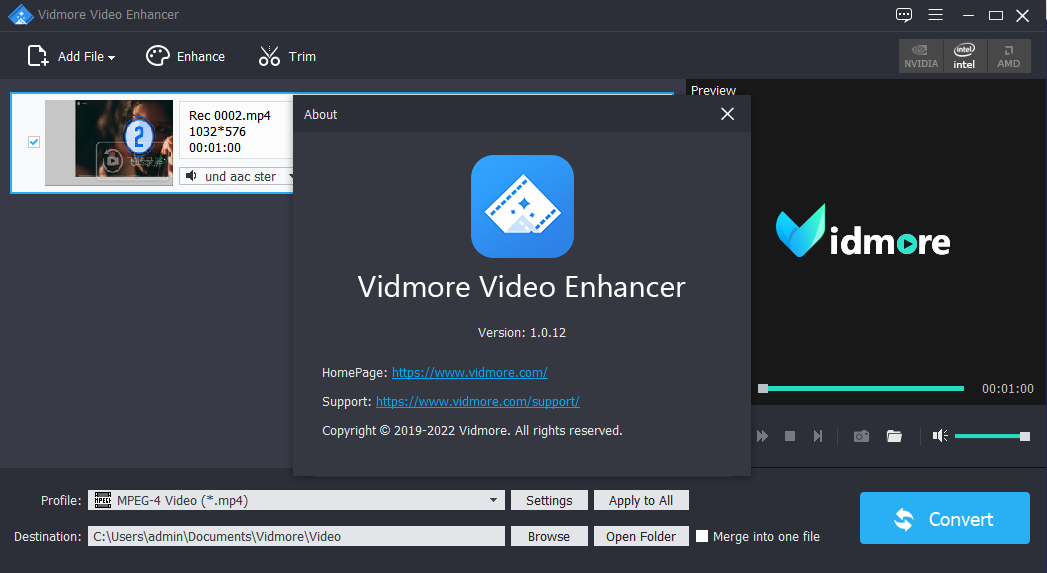Close the About dialog
Screen dimensions: 1047x573
pos(727,114)
